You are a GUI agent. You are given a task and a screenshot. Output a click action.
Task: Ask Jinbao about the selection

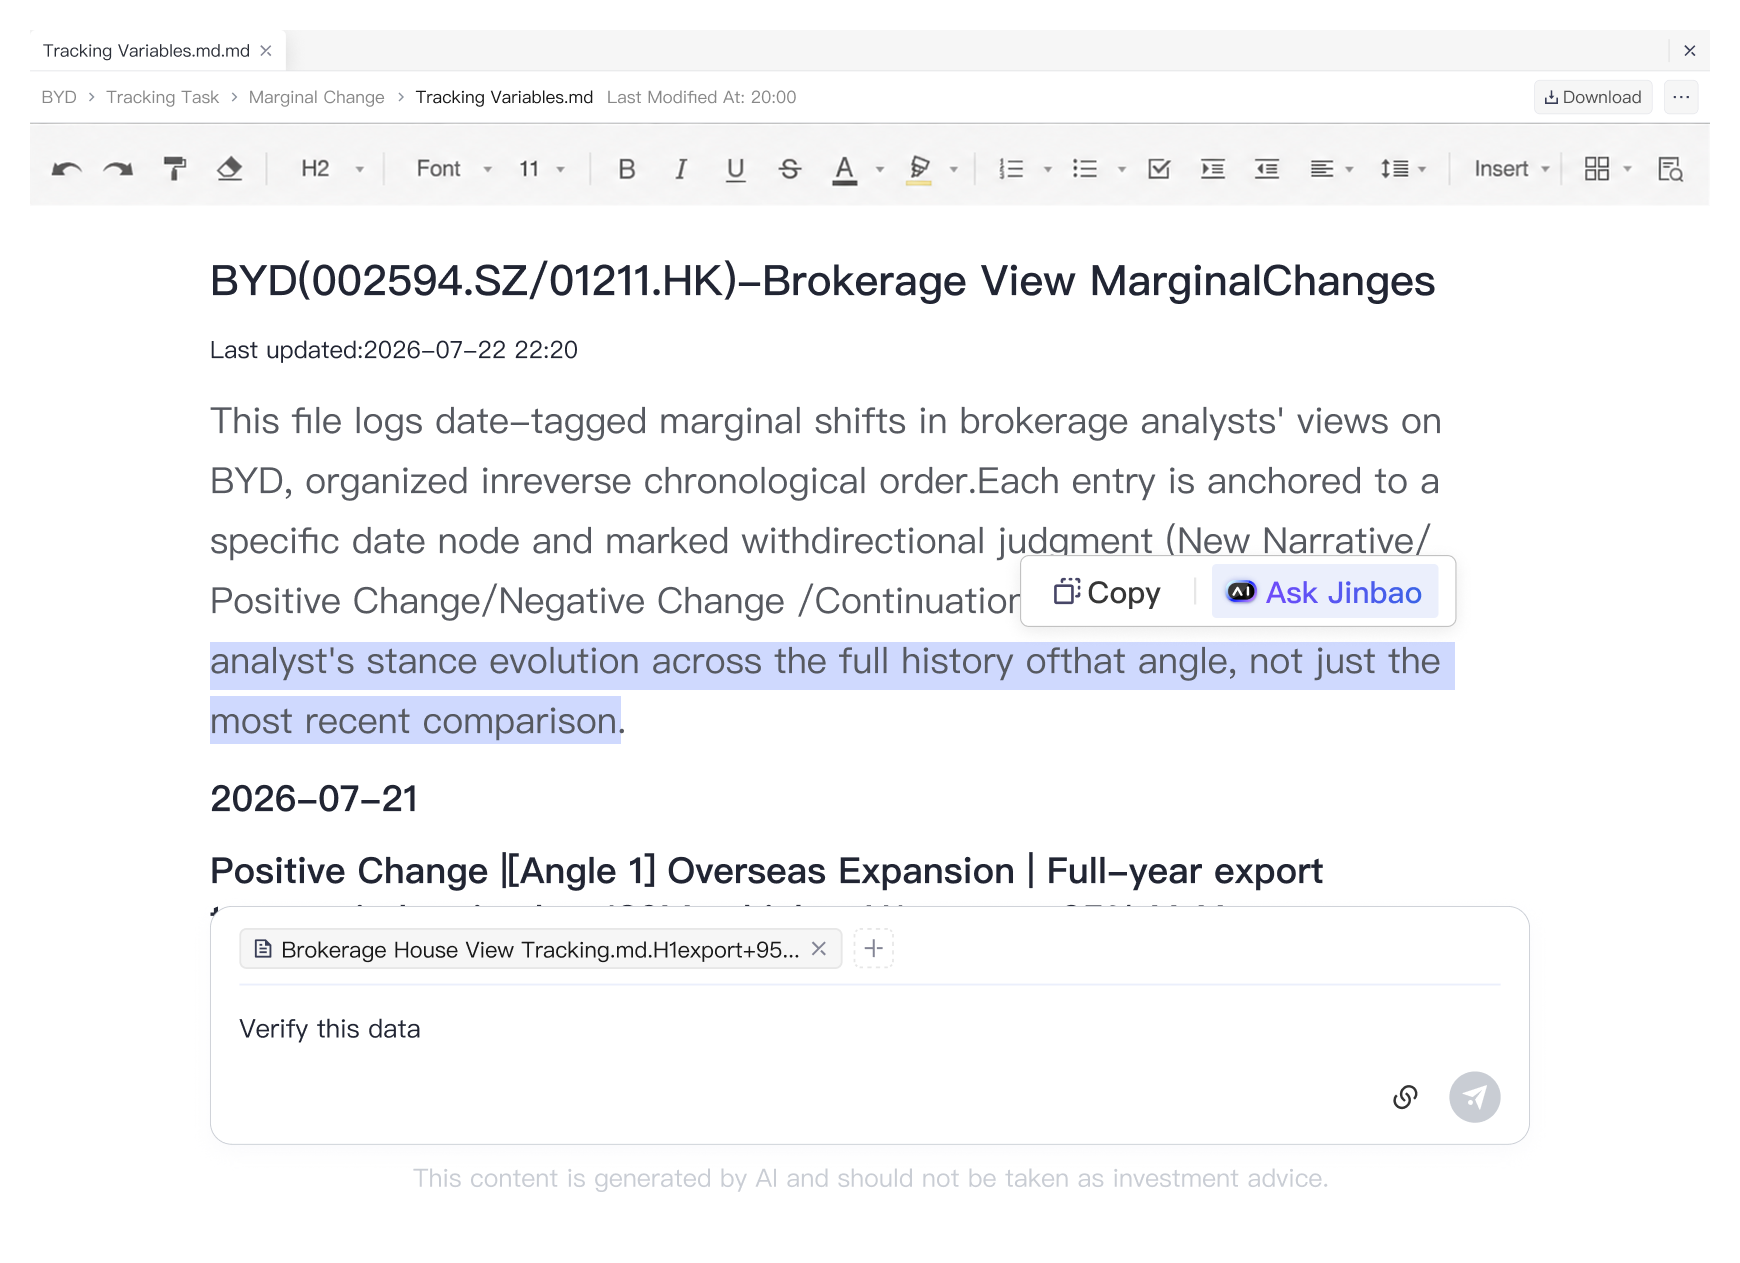1325,592
